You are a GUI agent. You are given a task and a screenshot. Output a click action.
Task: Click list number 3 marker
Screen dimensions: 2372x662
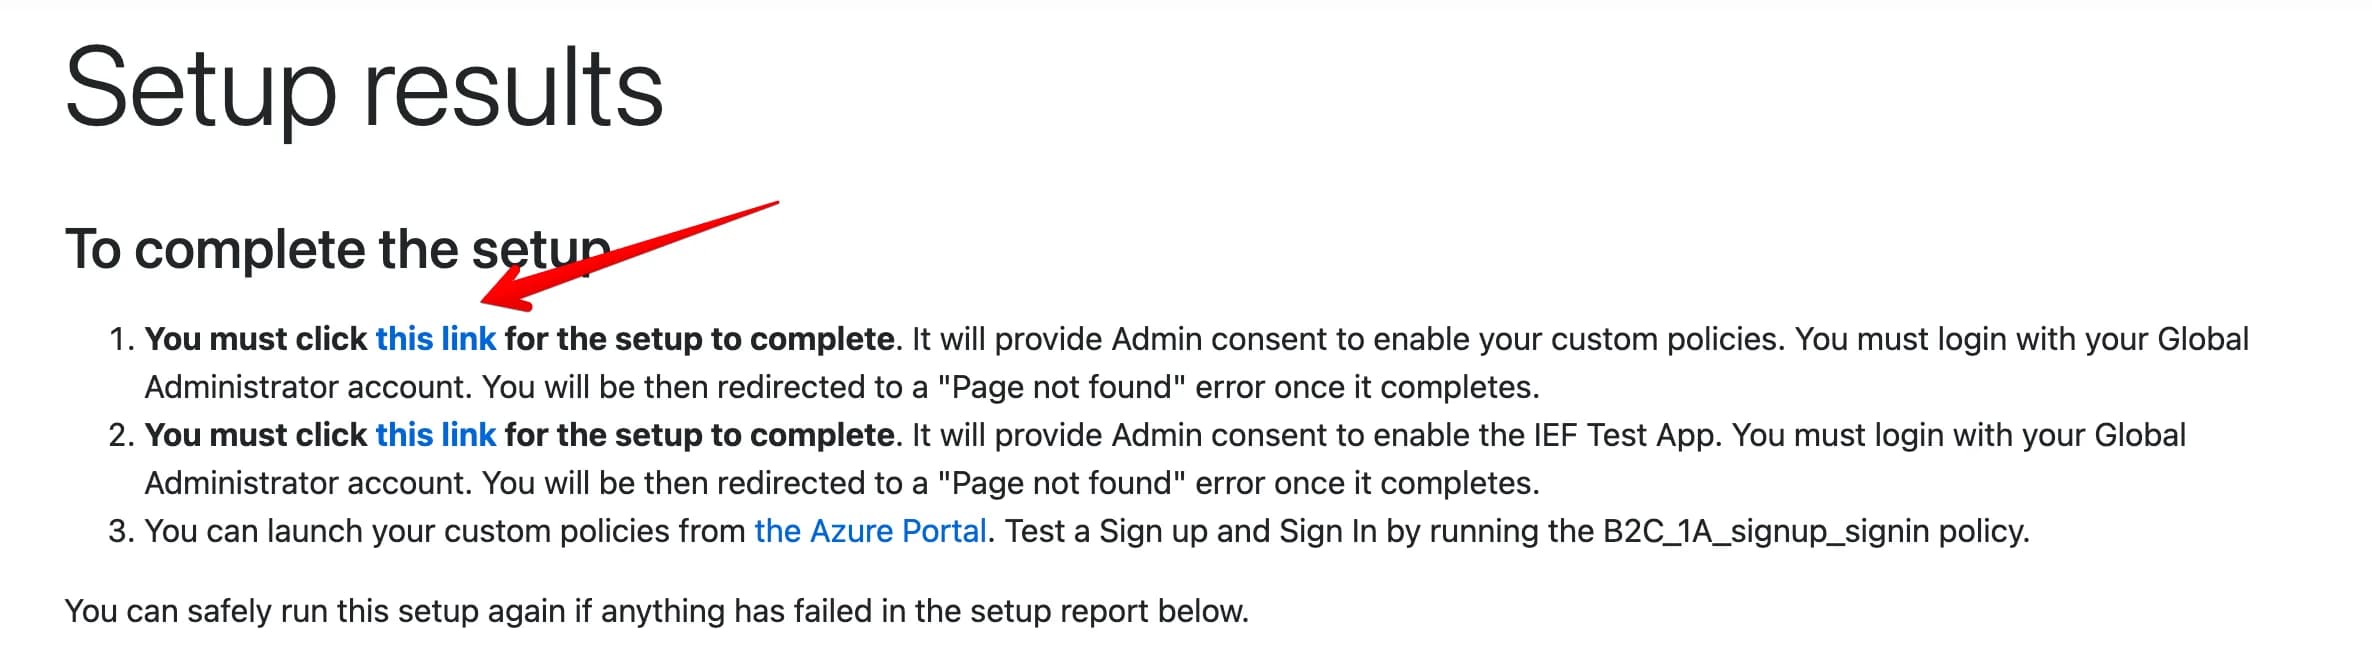pyautogui.click(x=120, y=531)
